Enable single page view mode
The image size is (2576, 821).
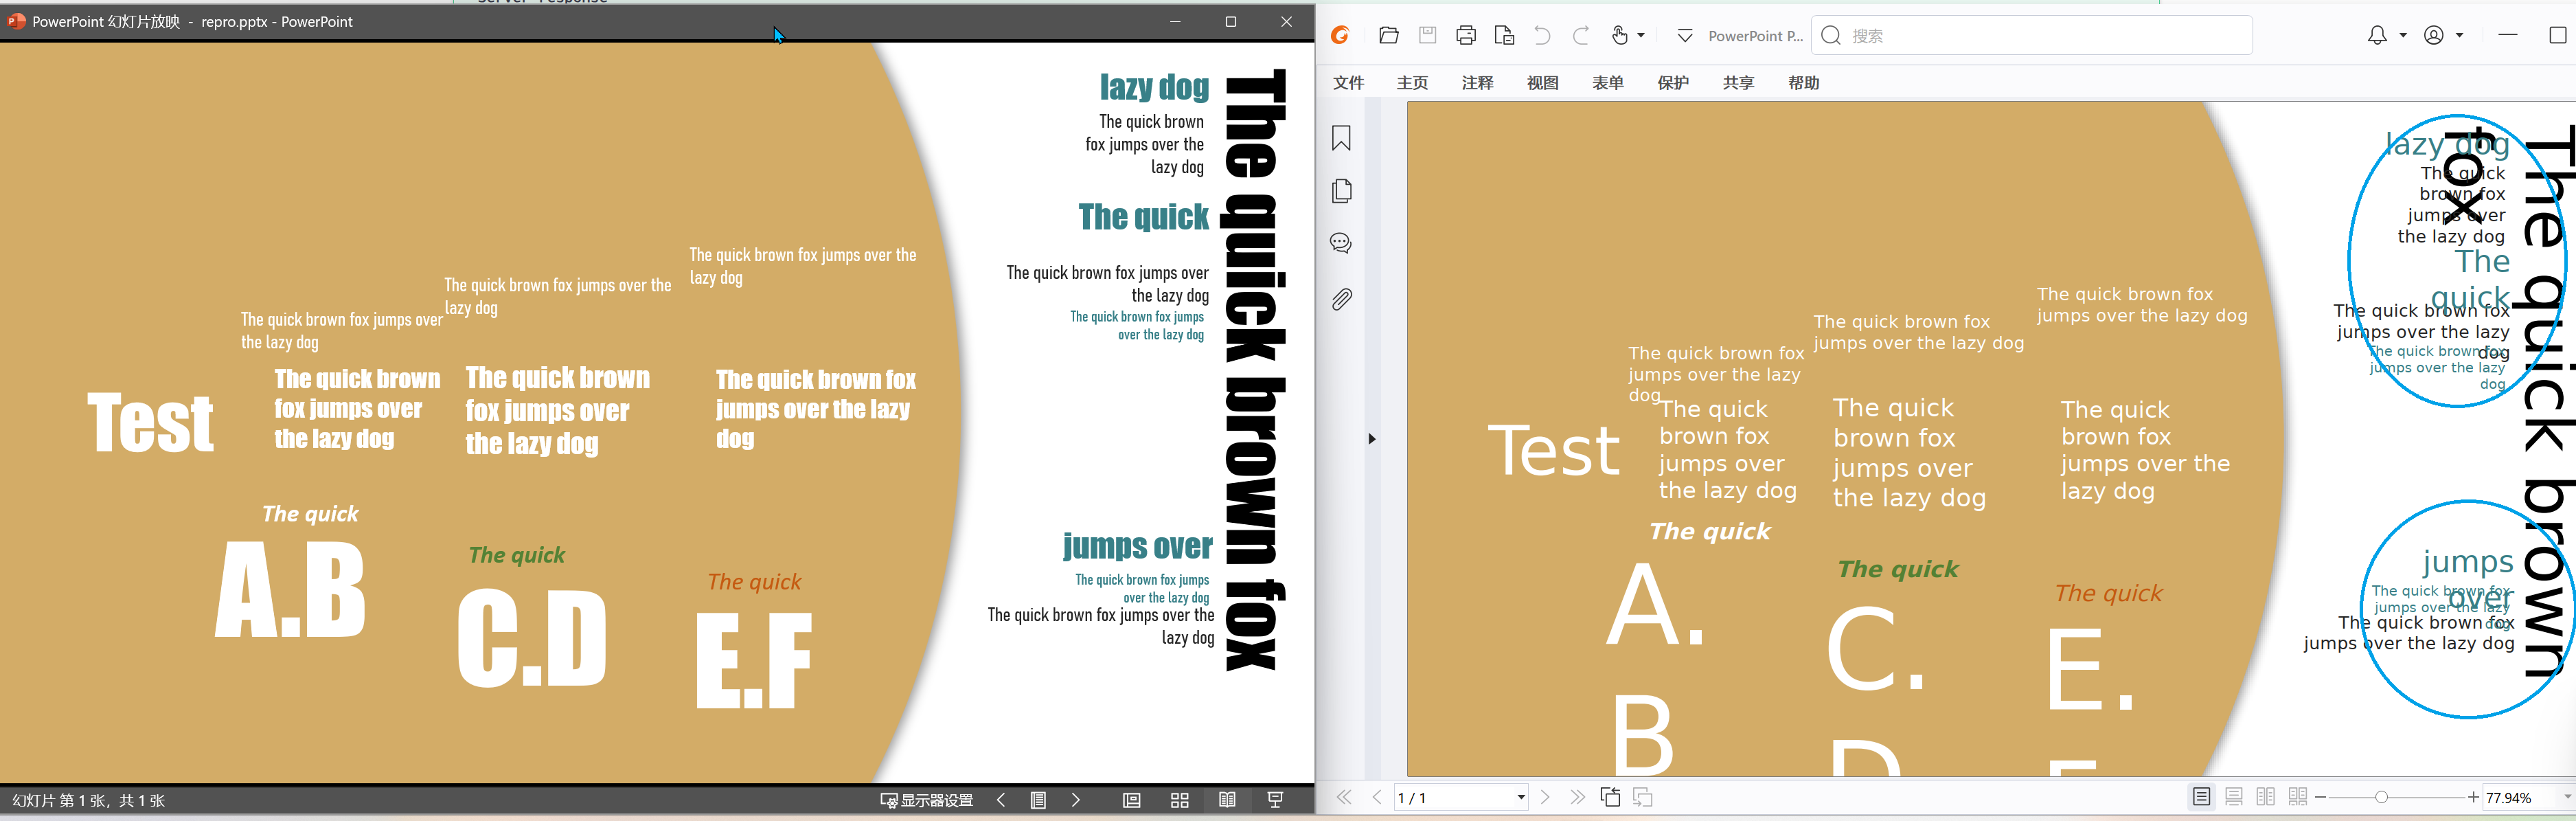pos(2201,797)
